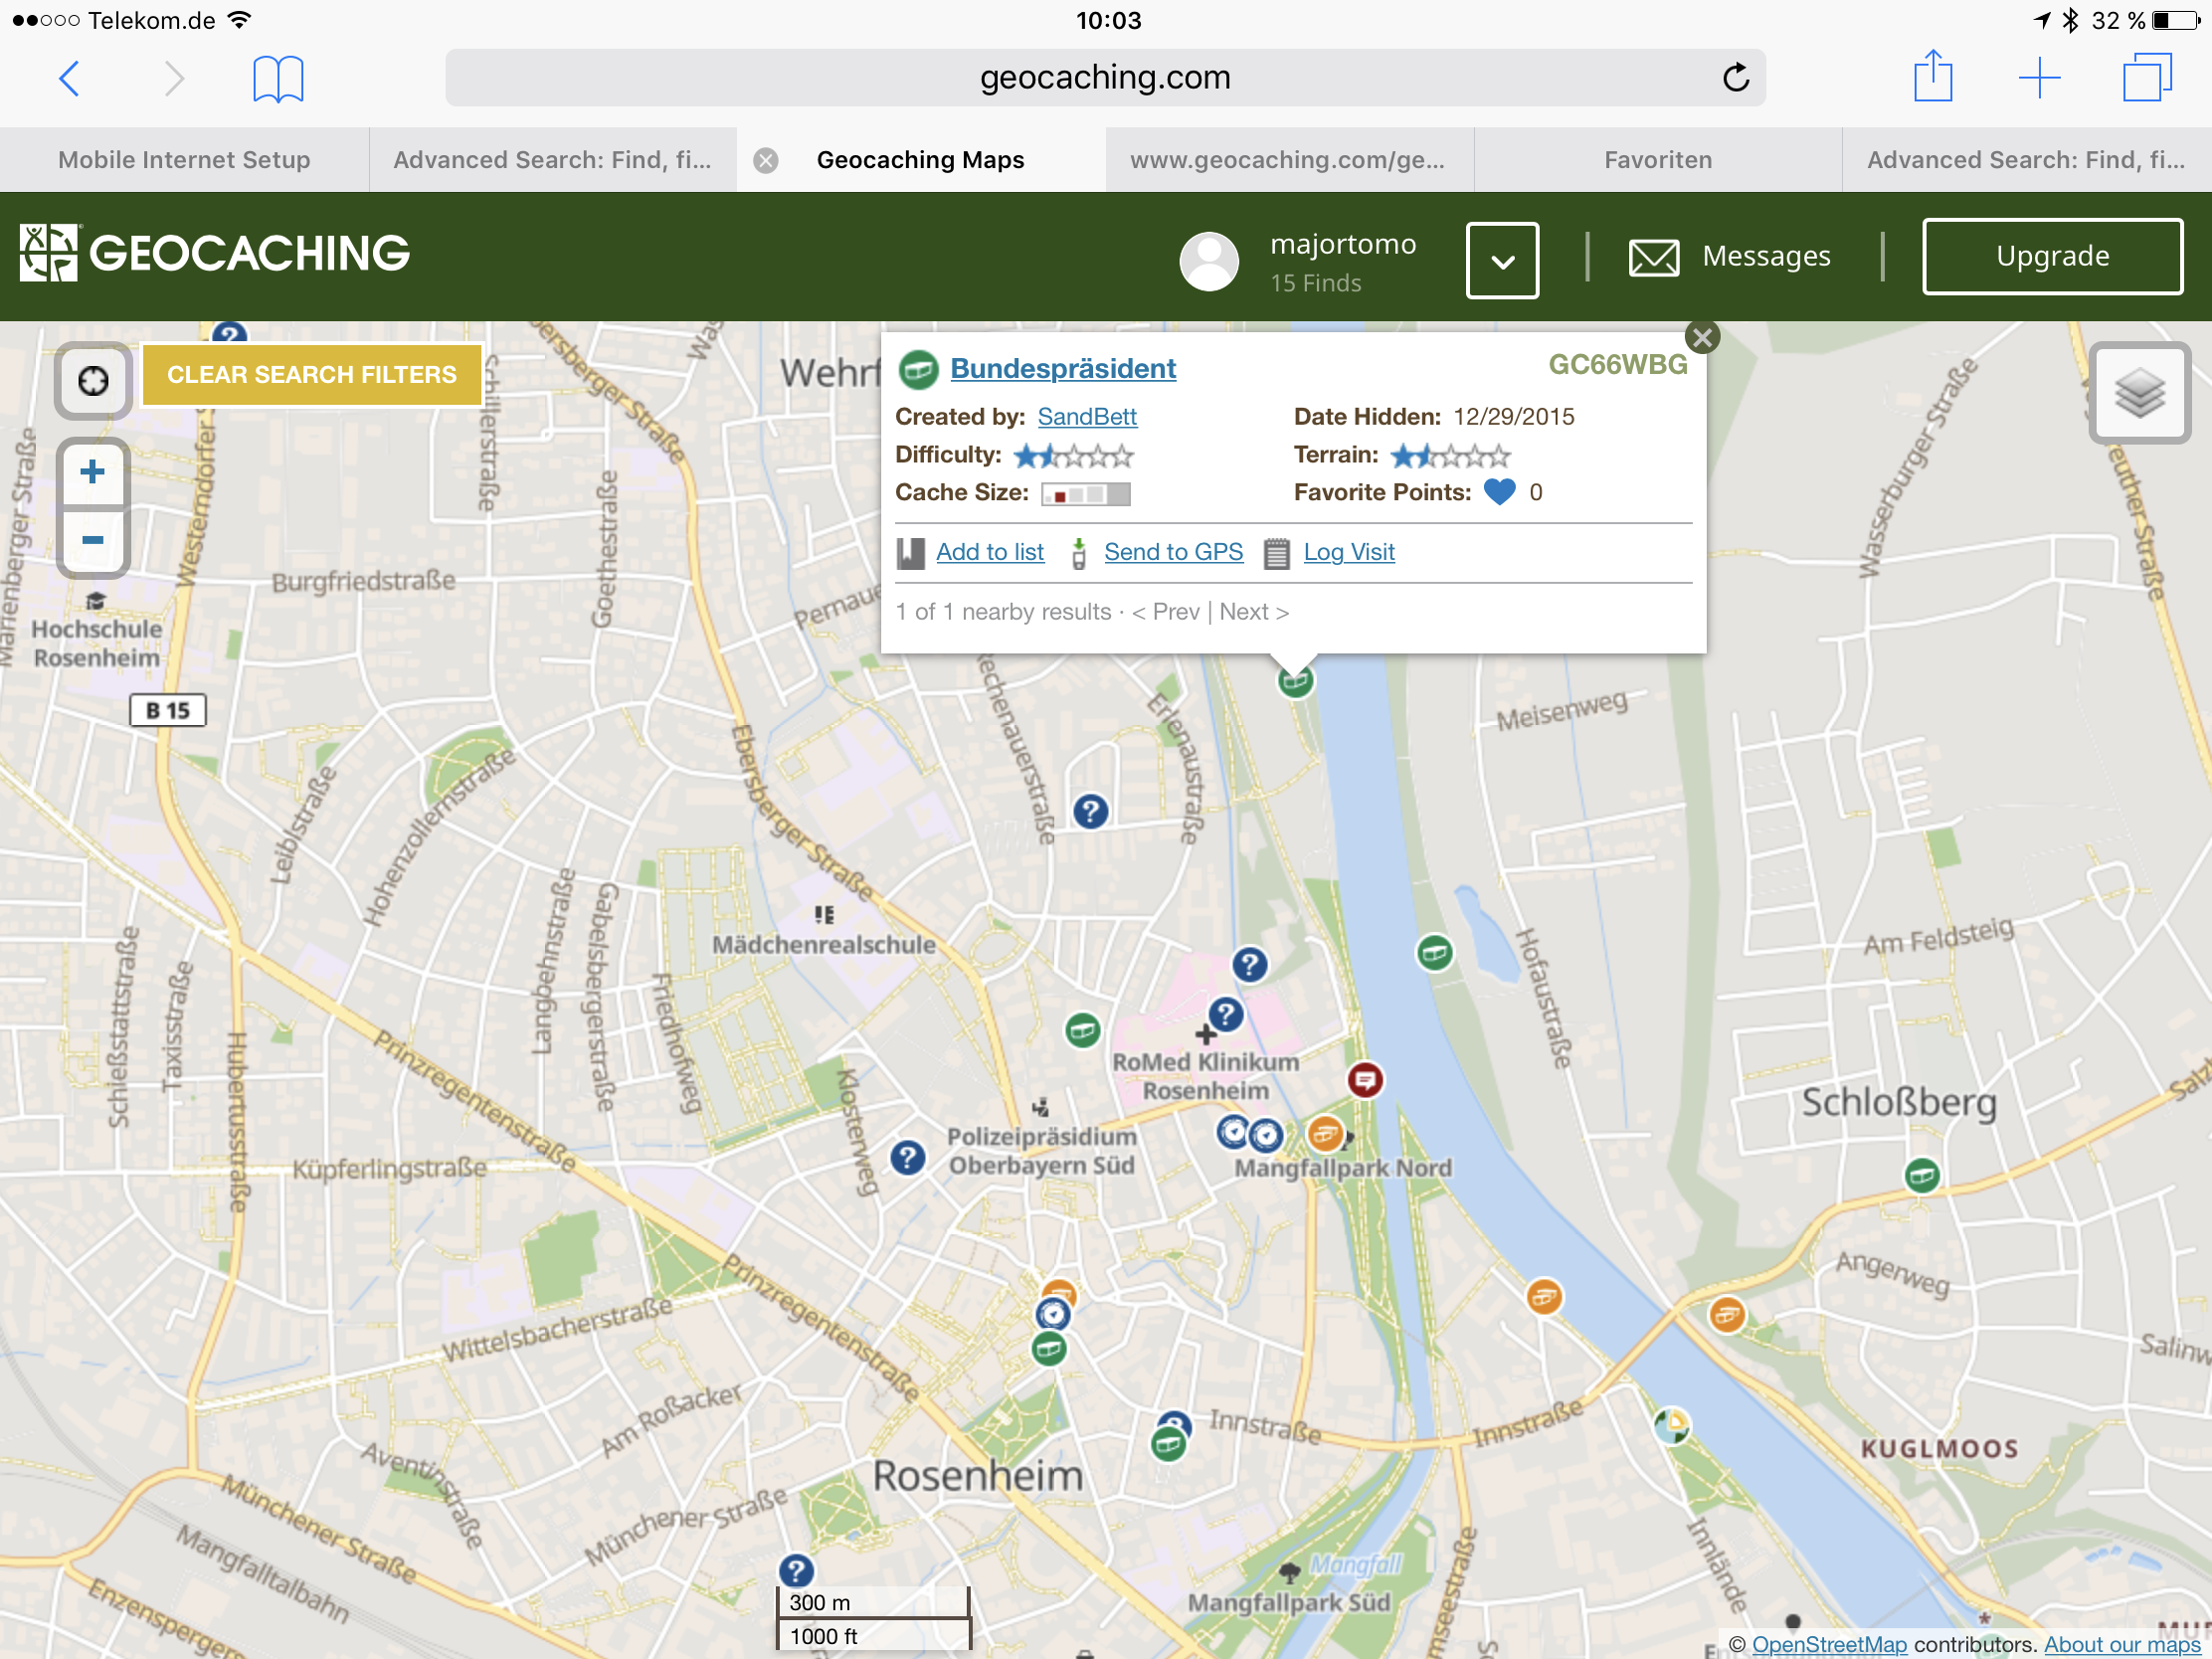2212x1659 pixels.
Task: Click the blue favorite points heart
Action: [1498, 492]
